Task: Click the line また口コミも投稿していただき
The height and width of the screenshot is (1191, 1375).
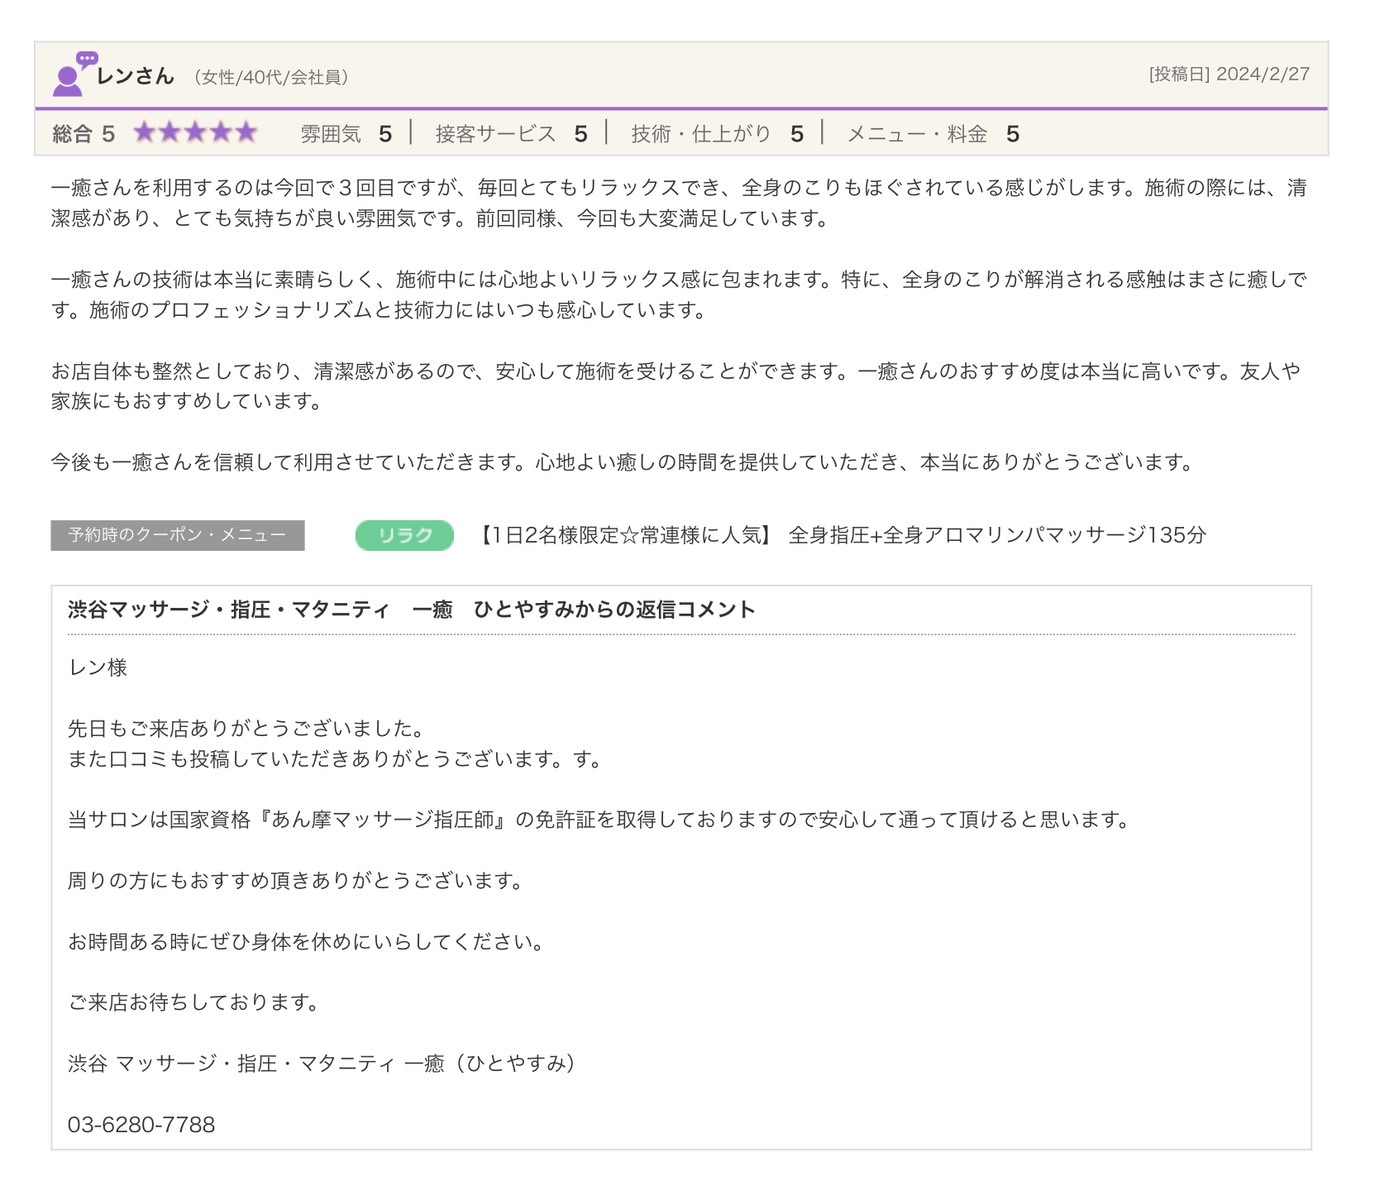Action: 338,758
